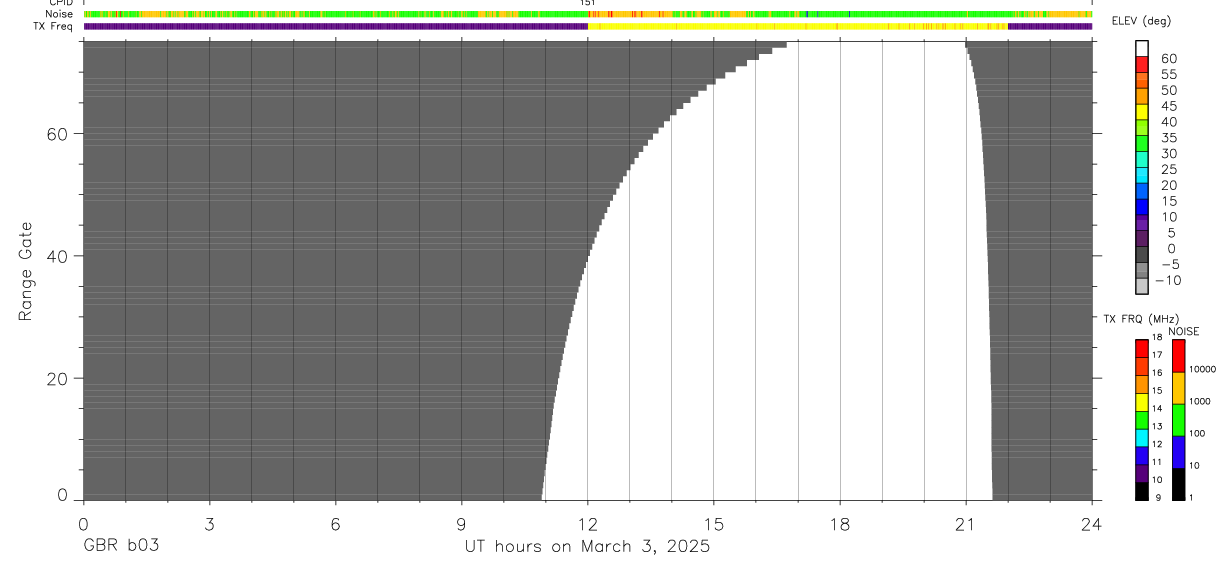
Task: Click the 'TX Freq' row label at top
Action: (53, 26)
